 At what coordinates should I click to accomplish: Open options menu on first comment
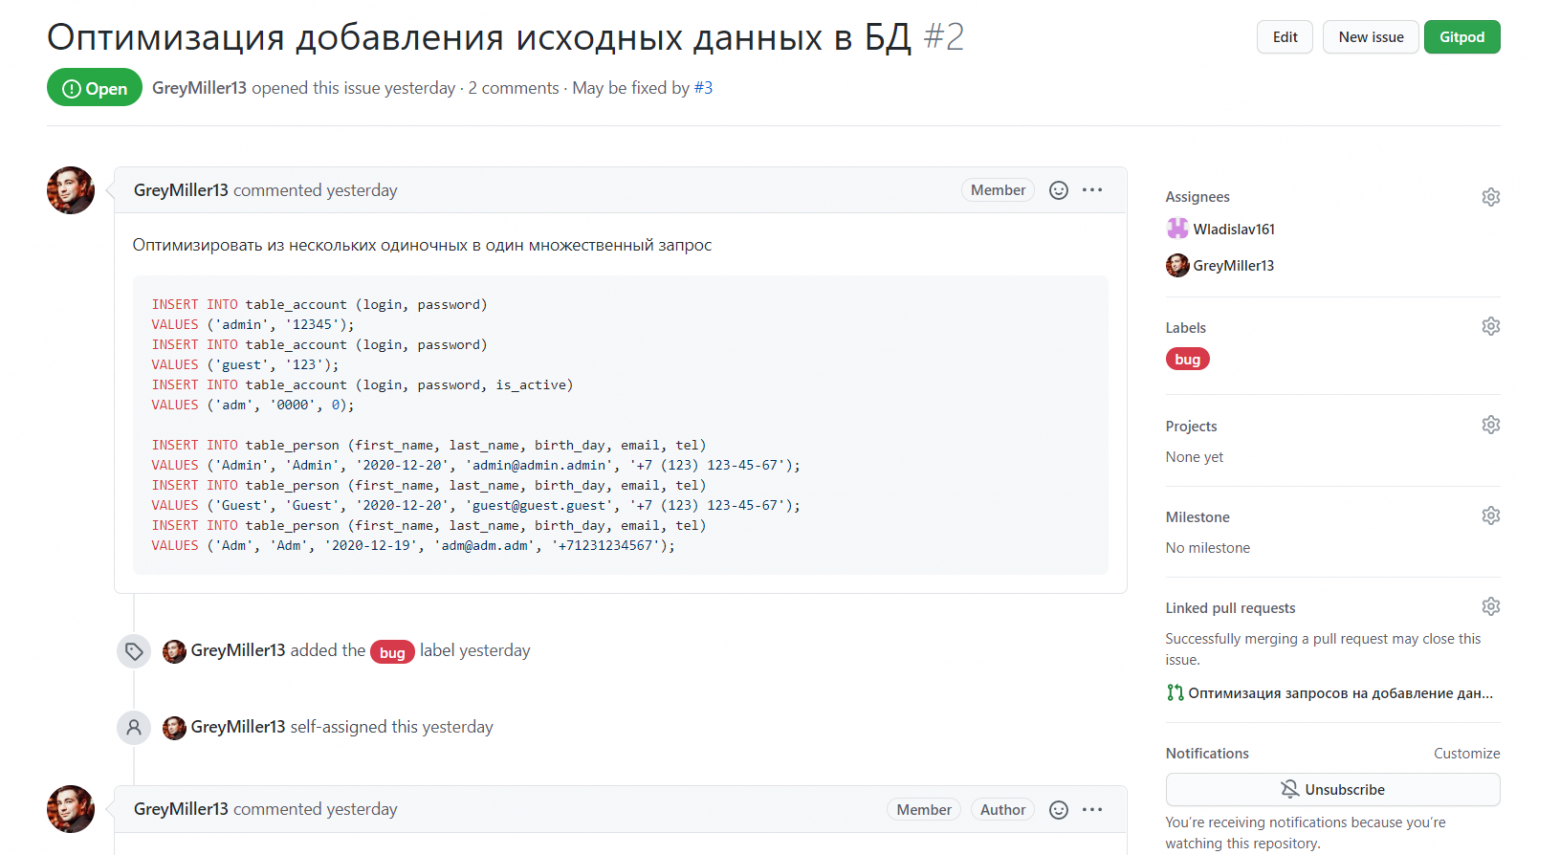pyautogui.click(x=1092, y=190)
